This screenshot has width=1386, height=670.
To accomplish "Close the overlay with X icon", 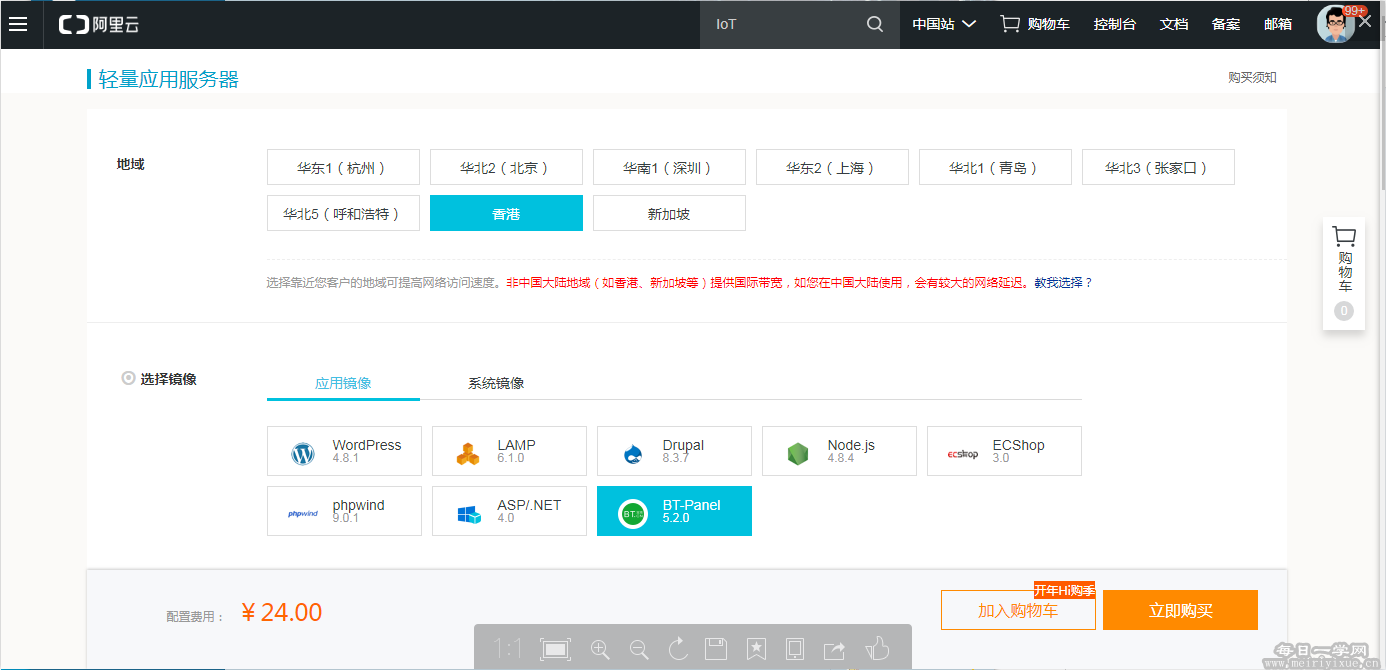I will tap(1365, 22).
